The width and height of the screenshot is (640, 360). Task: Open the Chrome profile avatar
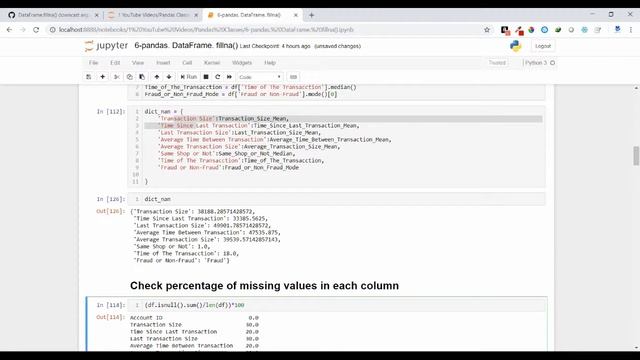click(x=618, y=29)
